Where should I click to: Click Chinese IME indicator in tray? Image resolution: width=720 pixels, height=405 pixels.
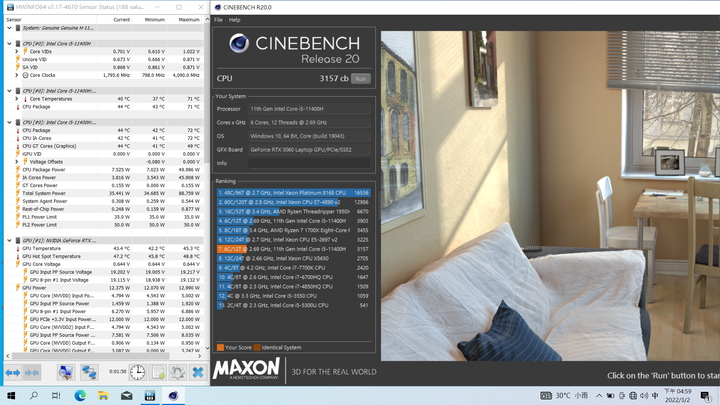click(x=655, y=395)
